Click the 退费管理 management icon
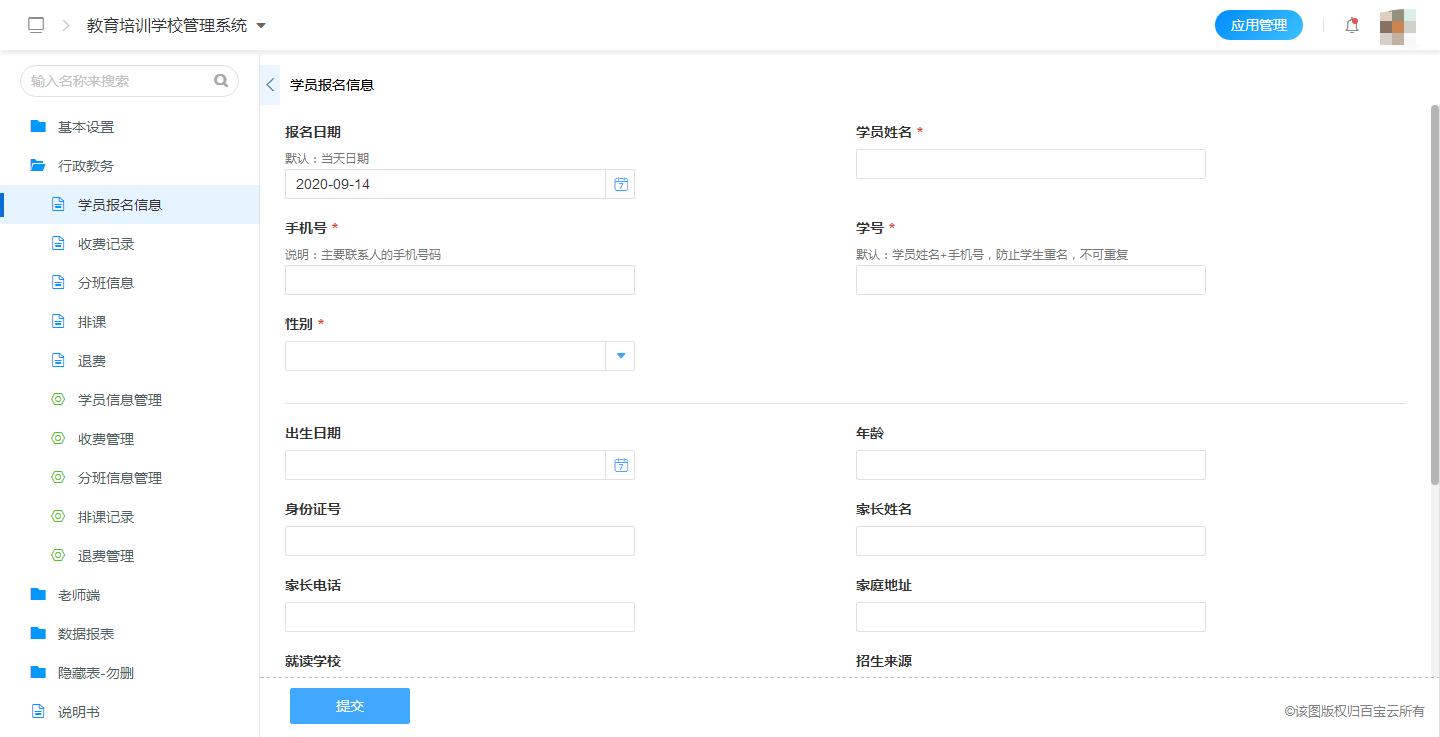 58,555
